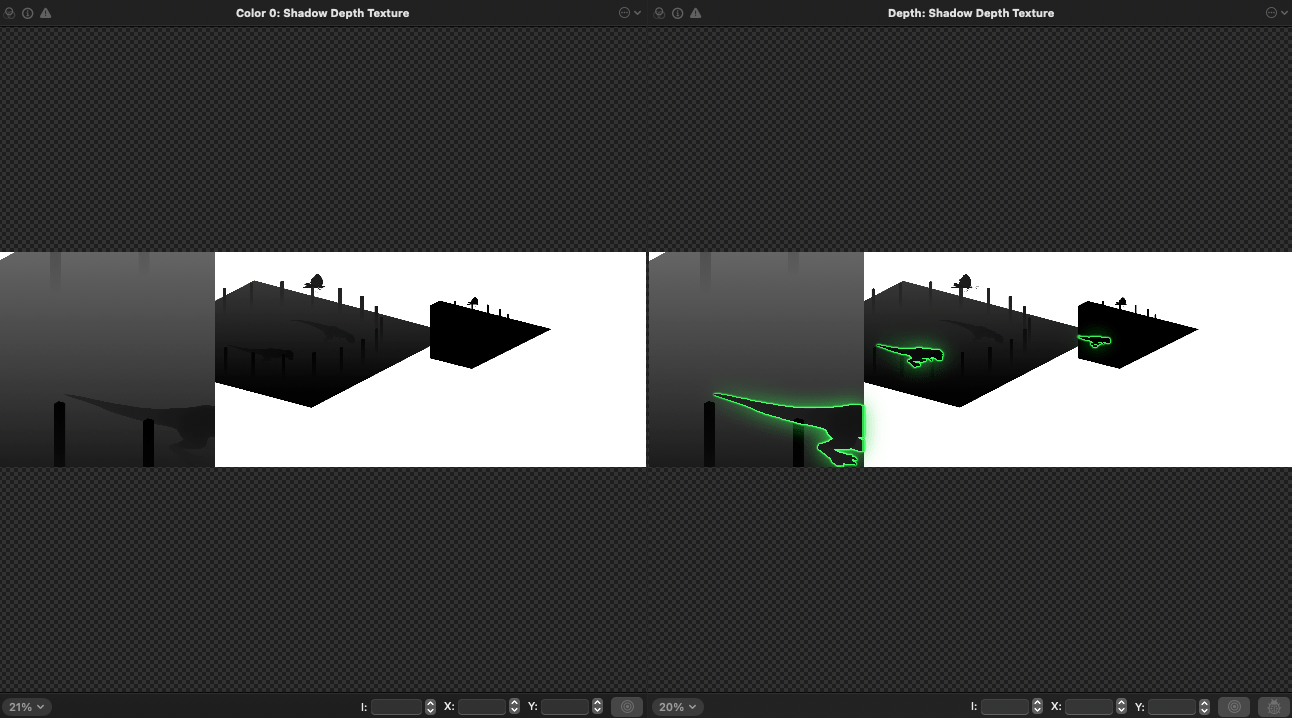Click the first icon in Depth pane header

pyautogui.click(x=660, y=13)
